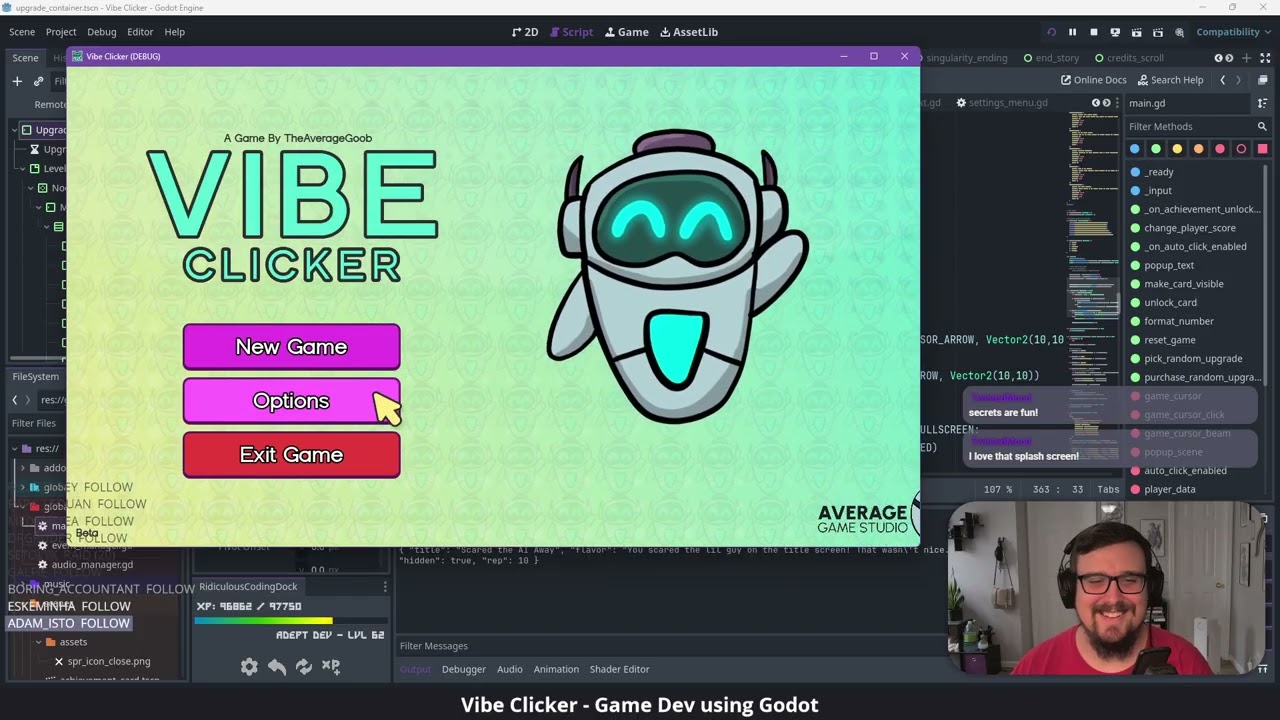Screen dimensions: 1280x720
Task: Open the Debug menu
Action: pos(102,32)
